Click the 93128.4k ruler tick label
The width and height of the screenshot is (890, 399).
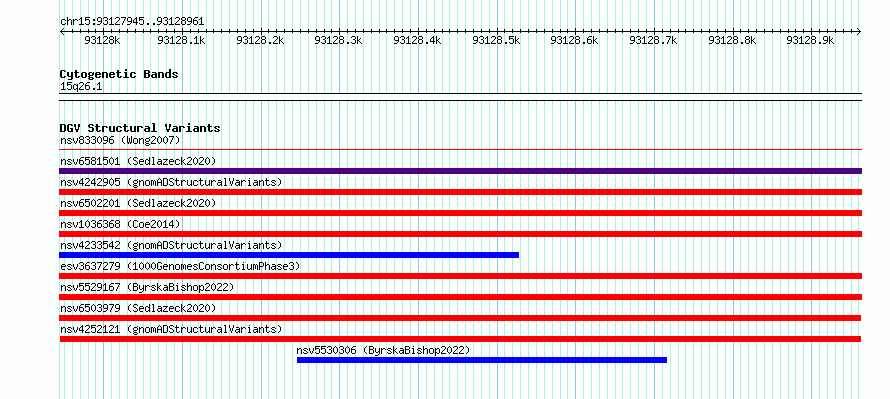pyautogui.click(x=417, y=40)
